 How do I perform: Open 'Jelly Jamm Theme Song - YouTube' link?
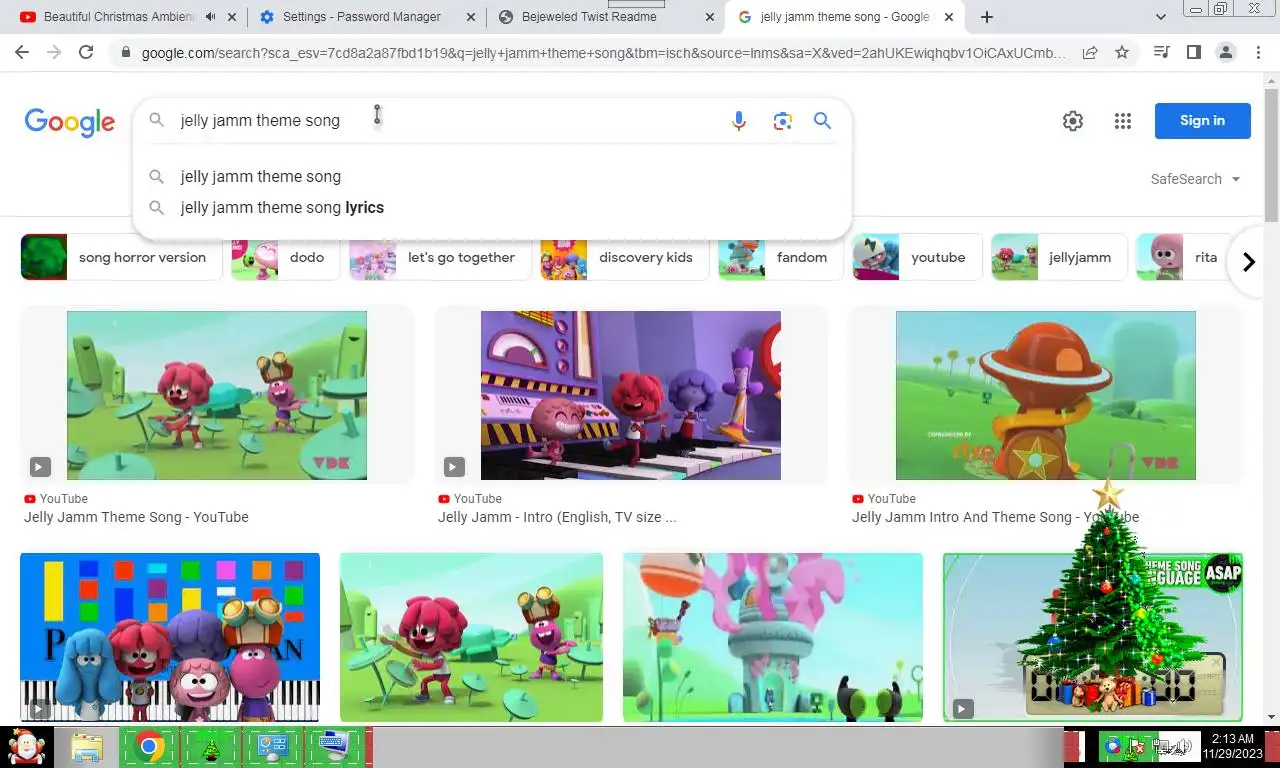coord(136,517)
